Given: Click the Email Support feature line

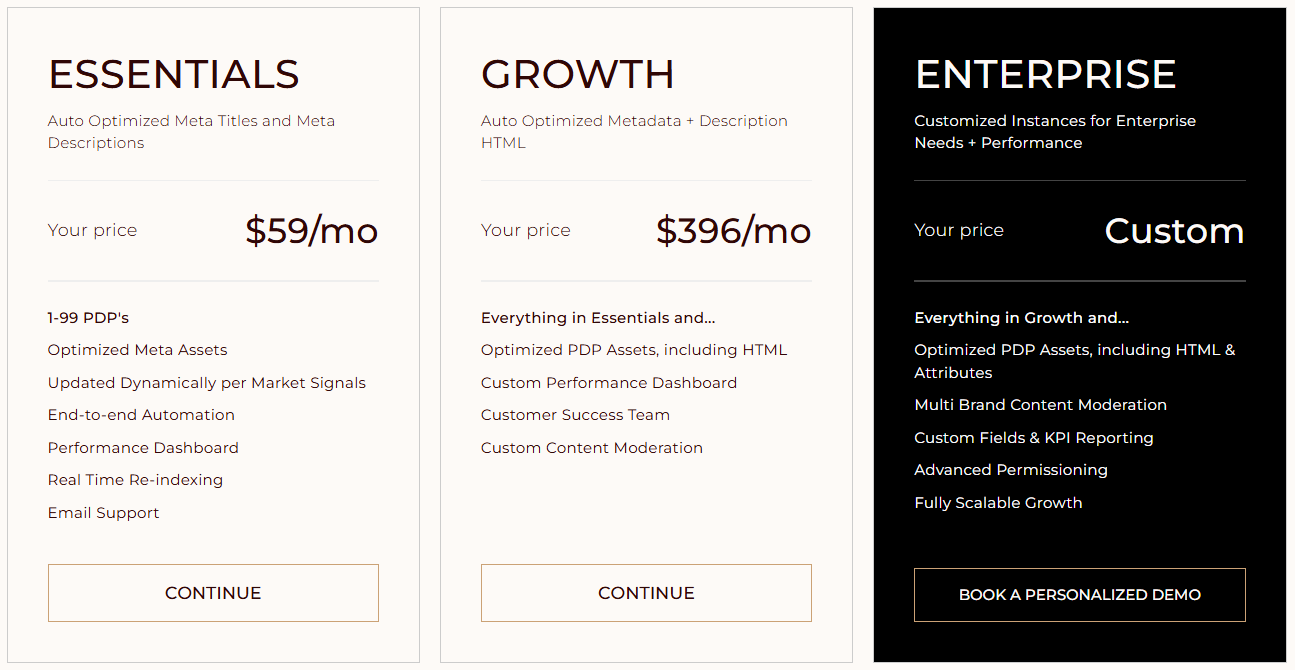Looking at the screenshot, I should (x=104, y=513).
